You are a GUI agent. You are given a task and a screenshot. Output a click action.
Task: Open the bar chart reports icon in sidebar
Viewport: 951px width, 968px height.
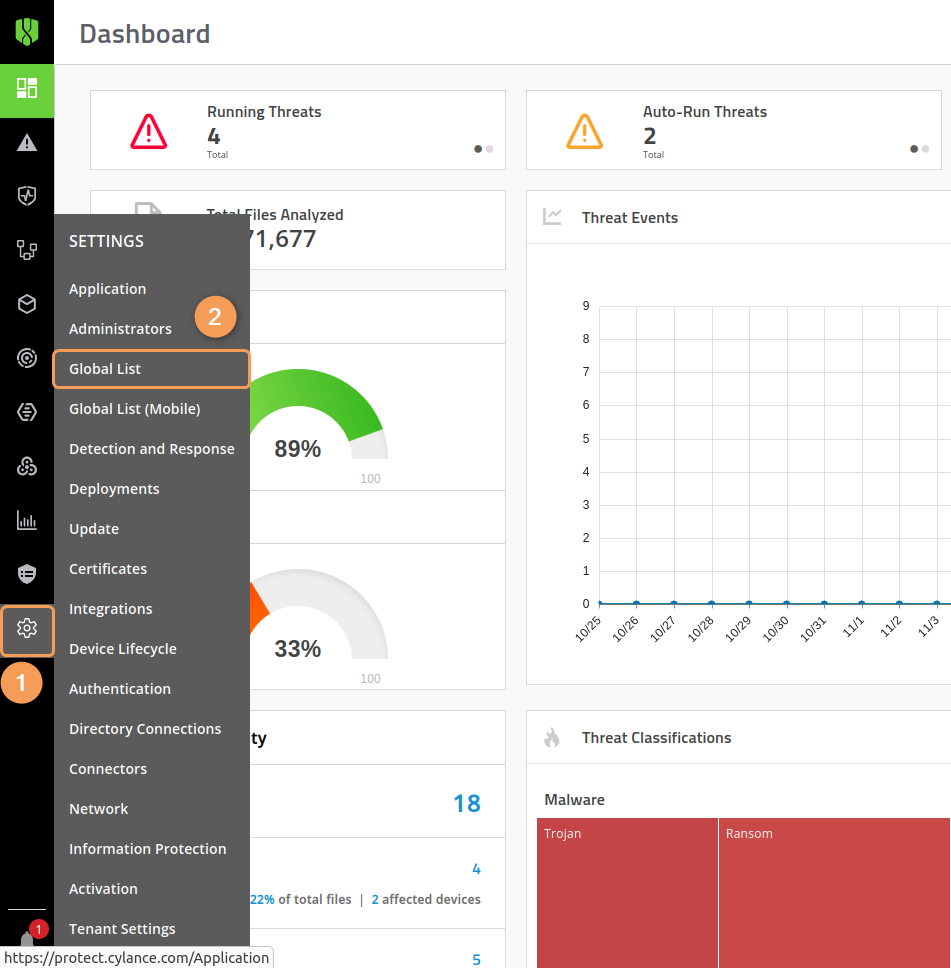tap(27, 520)
